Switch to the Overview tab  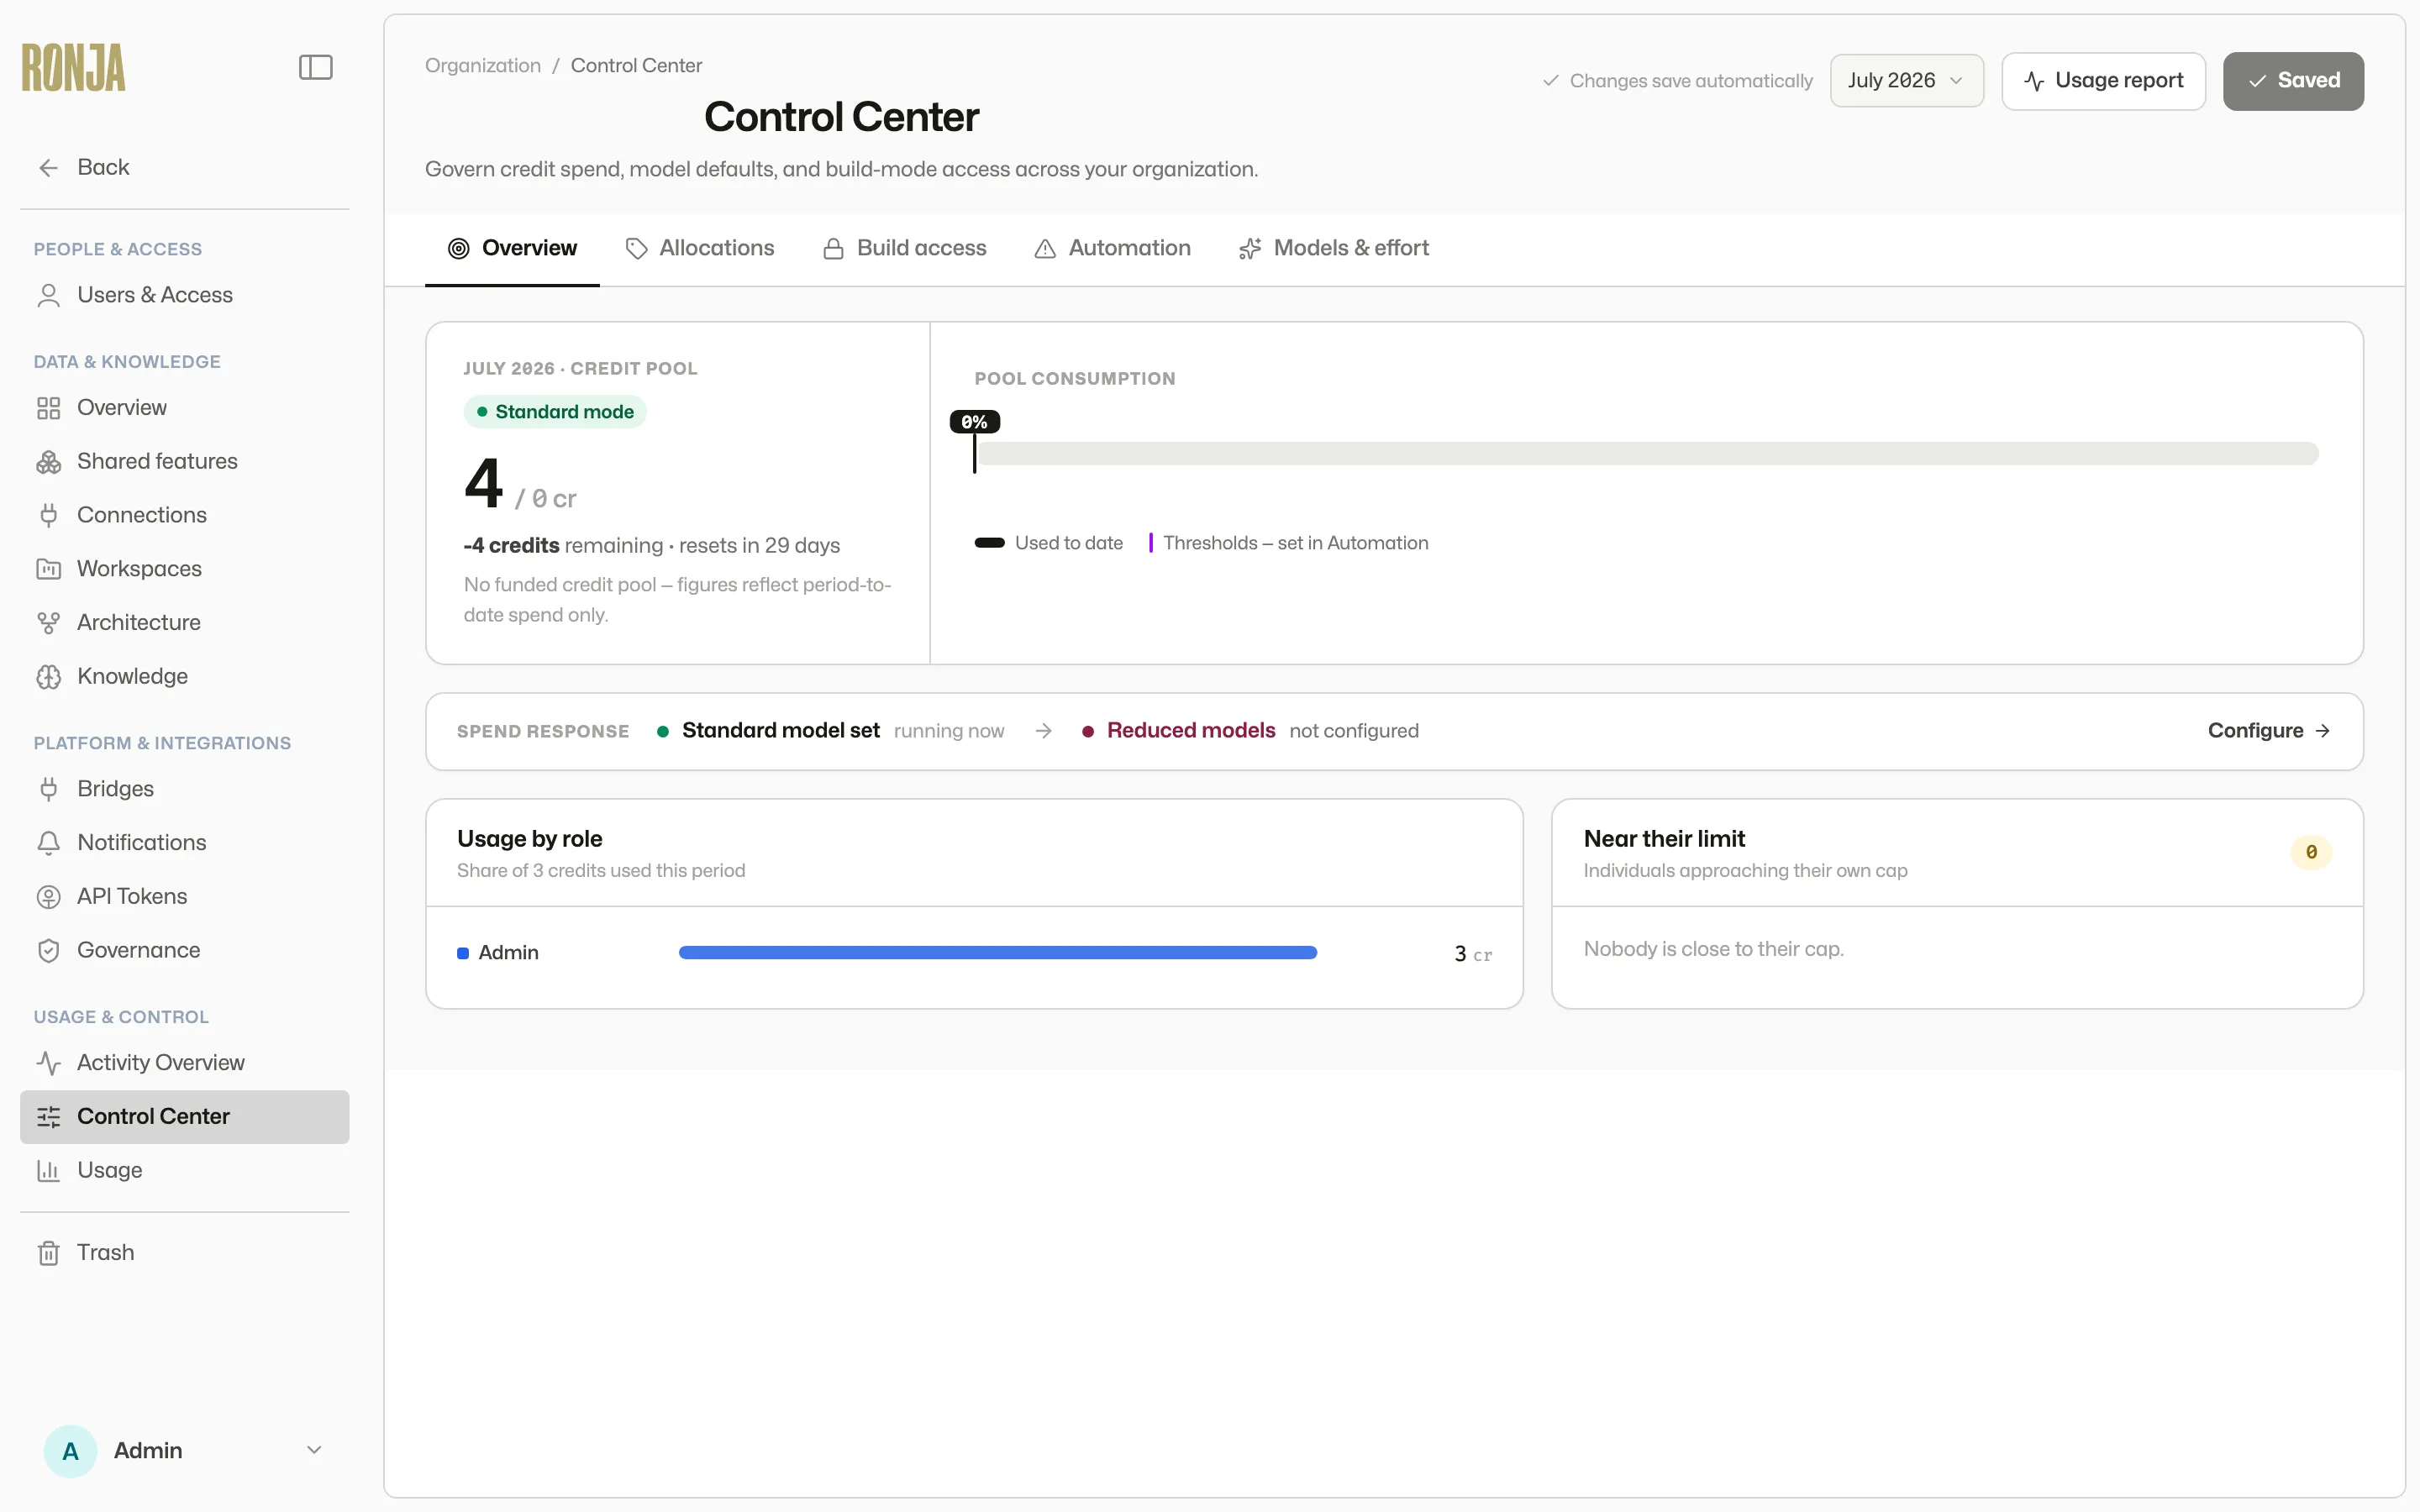click(512, 248)
